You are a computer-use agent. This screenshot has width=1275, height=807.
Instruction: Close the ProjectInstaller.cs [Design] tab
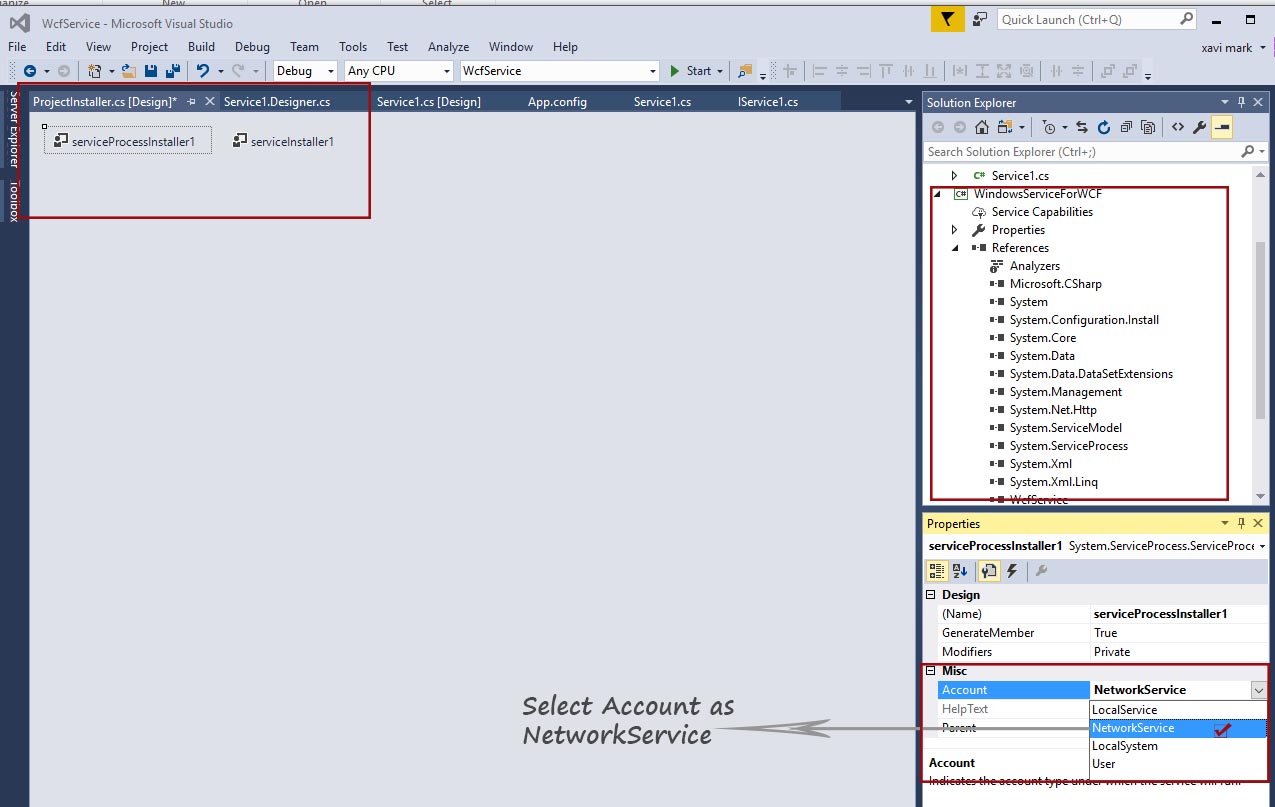(x=210, y=102)
